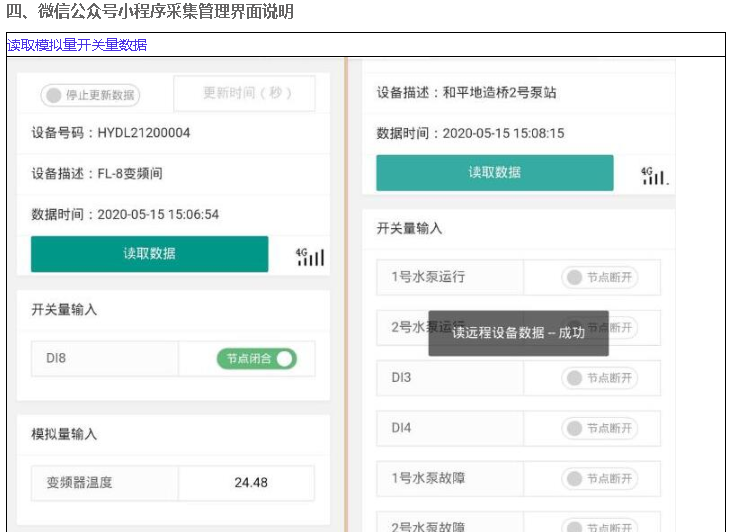Screen dimensions: 732x532
Task: Toggle the 1号水泵故障 节点断开 switch
Action: 598,478
